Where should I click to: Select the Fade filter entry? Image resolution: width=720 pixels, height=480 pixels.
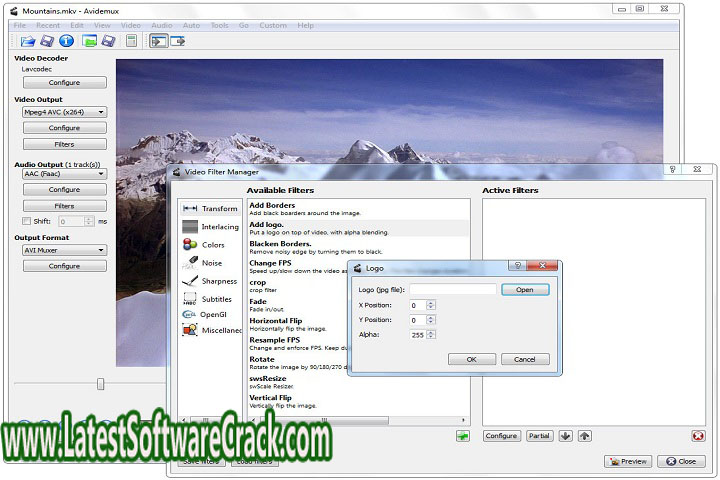coord(298,305)
